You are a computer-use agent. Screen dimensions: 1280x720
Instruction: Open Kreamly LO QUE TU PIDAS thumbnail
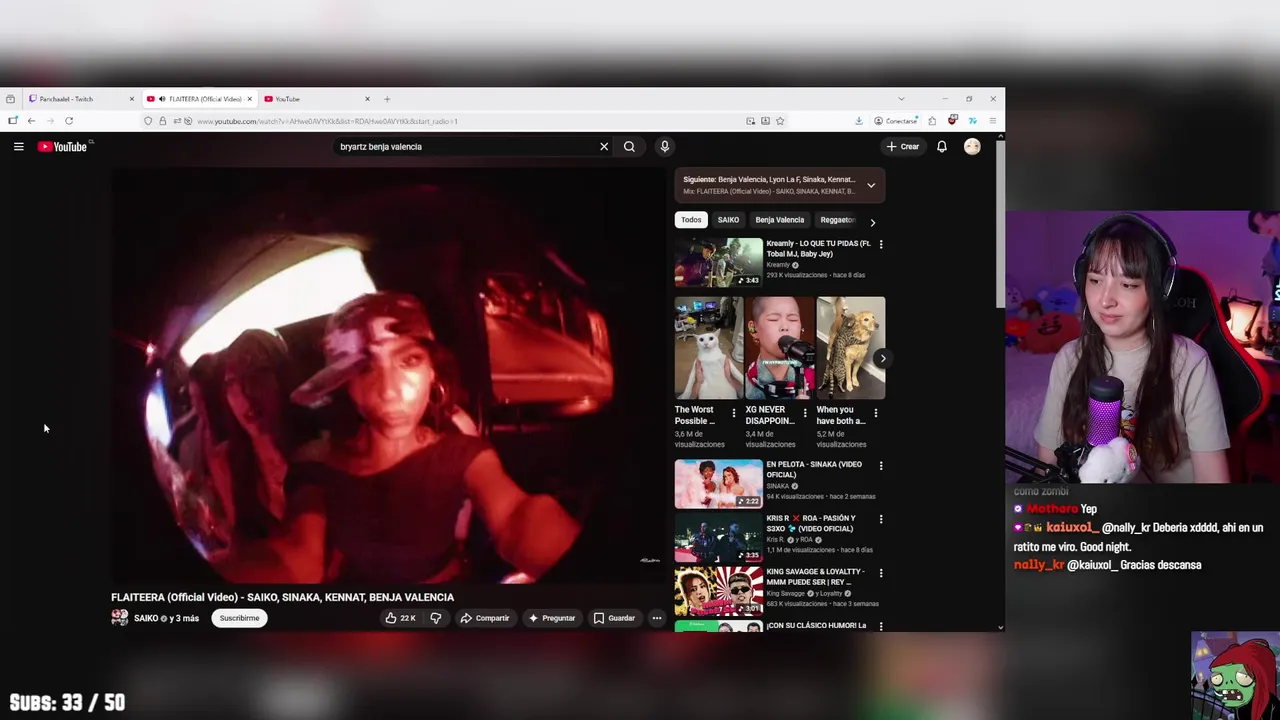click(718, 263)
